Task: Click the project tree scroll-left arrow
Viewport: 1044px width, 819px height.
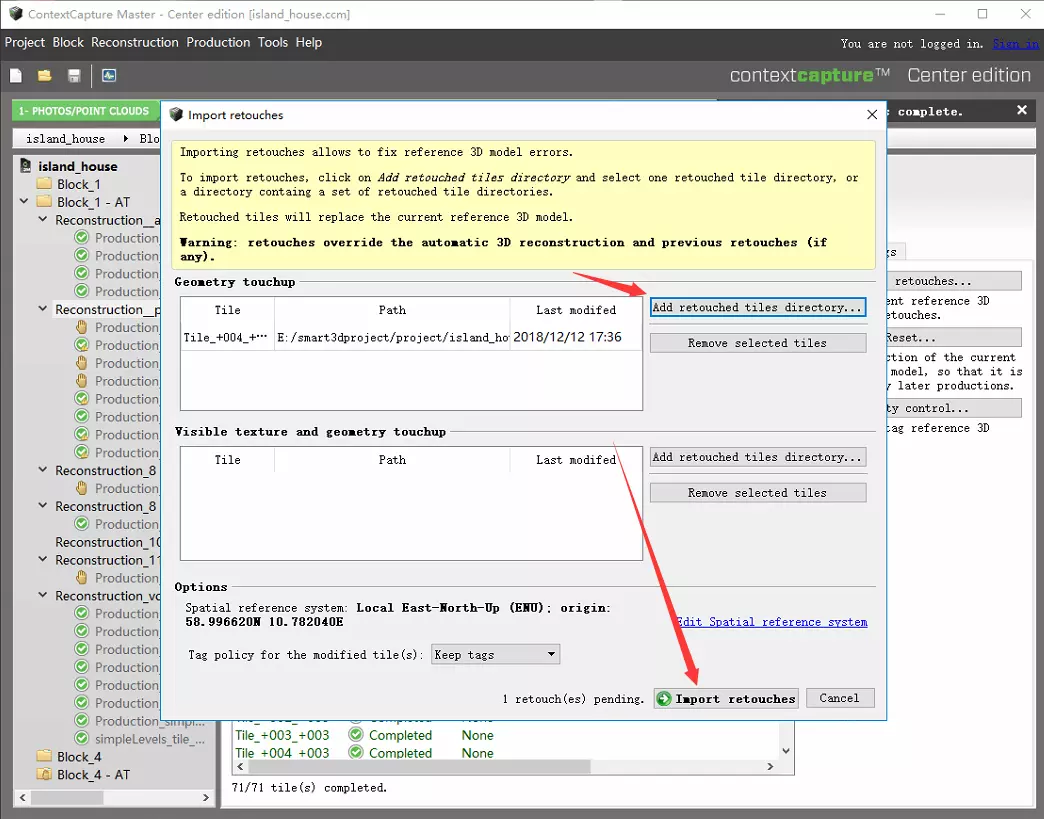Action: (x=23, y=797)
